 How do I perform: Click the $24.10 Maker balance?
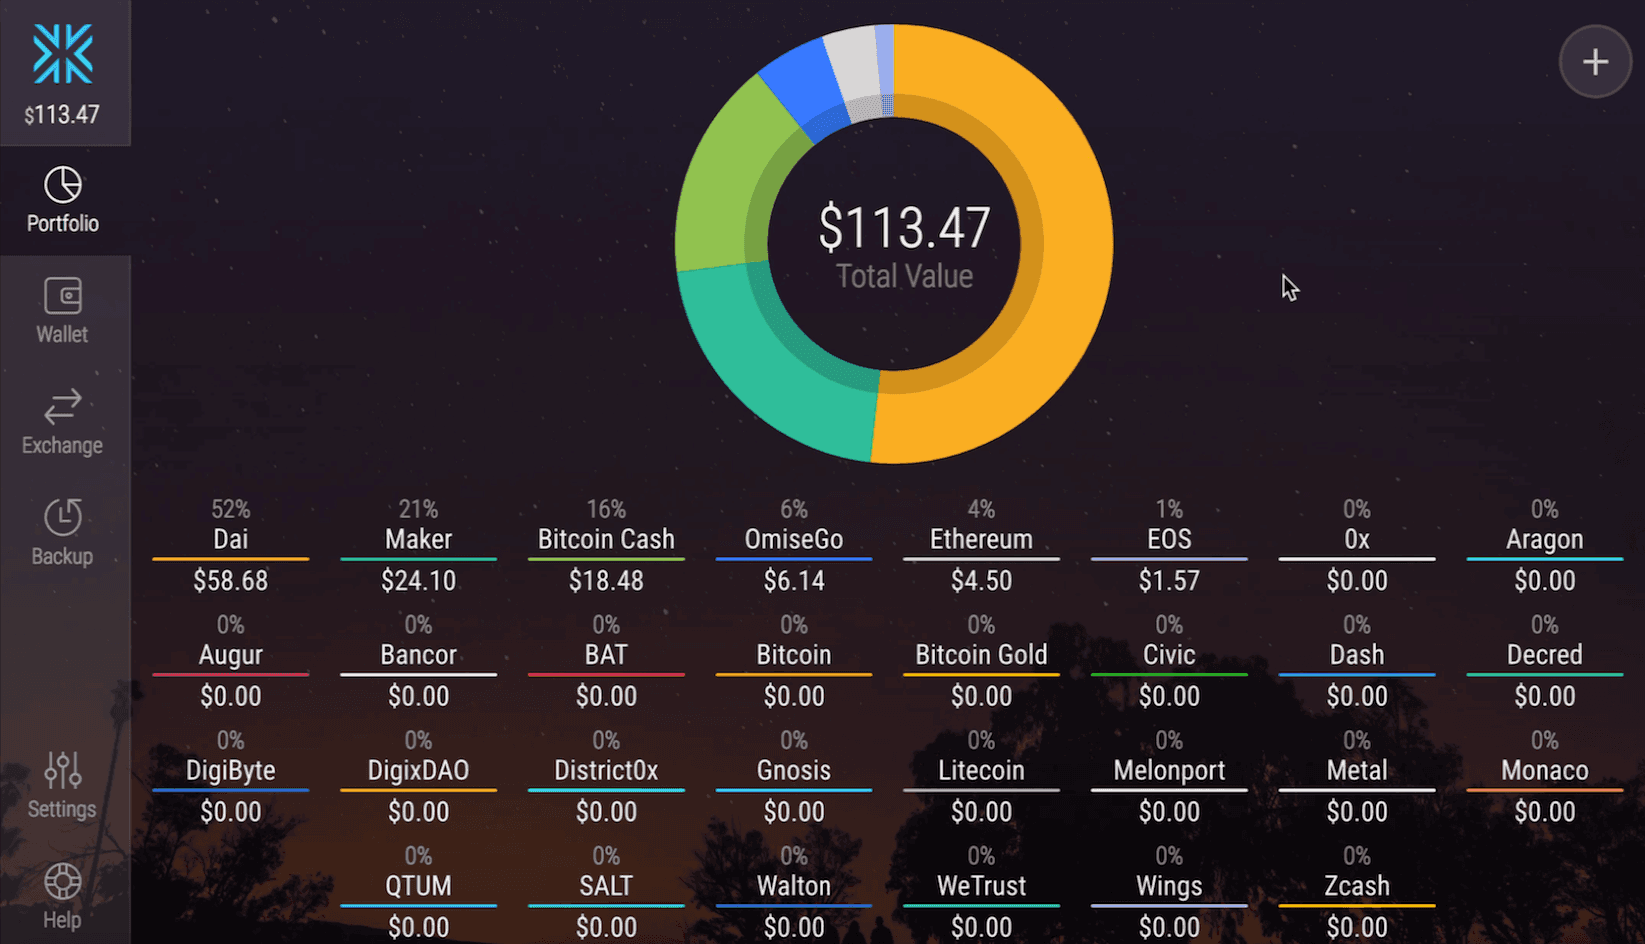(x=418, y=581)
